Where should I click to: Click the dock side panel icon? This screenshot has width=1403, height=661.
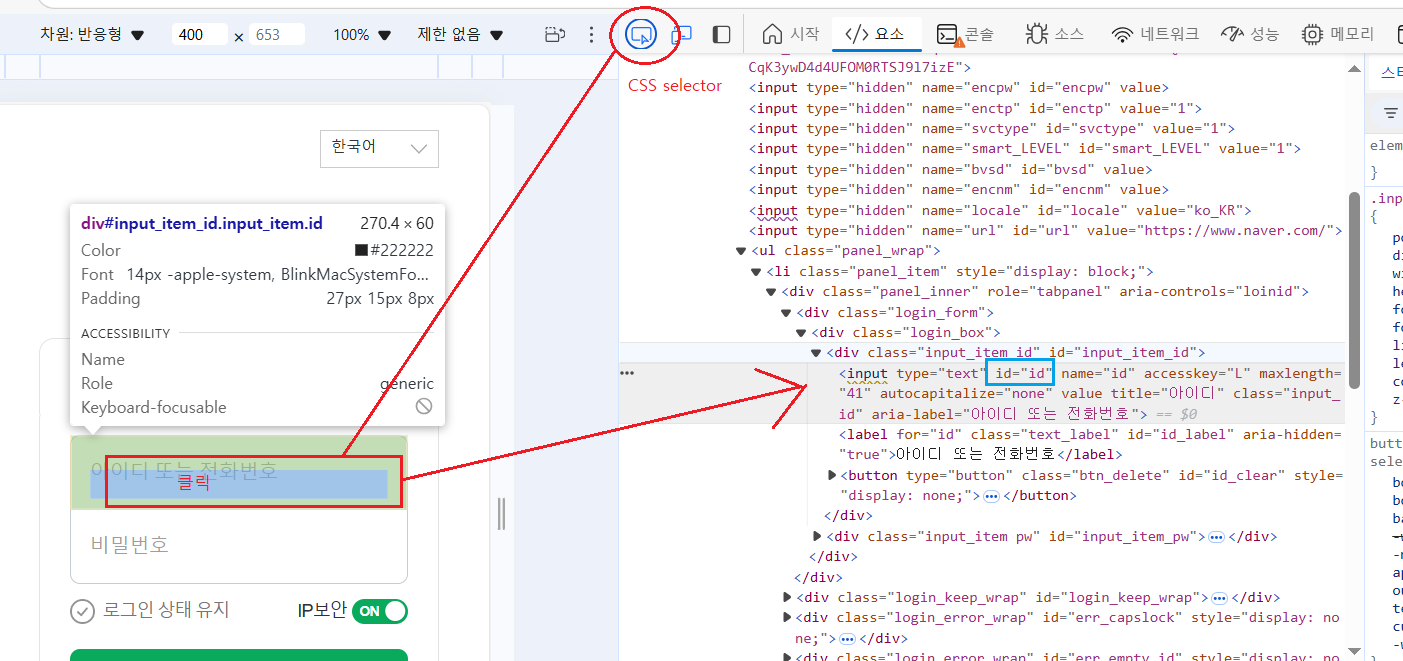pos(721,35)
